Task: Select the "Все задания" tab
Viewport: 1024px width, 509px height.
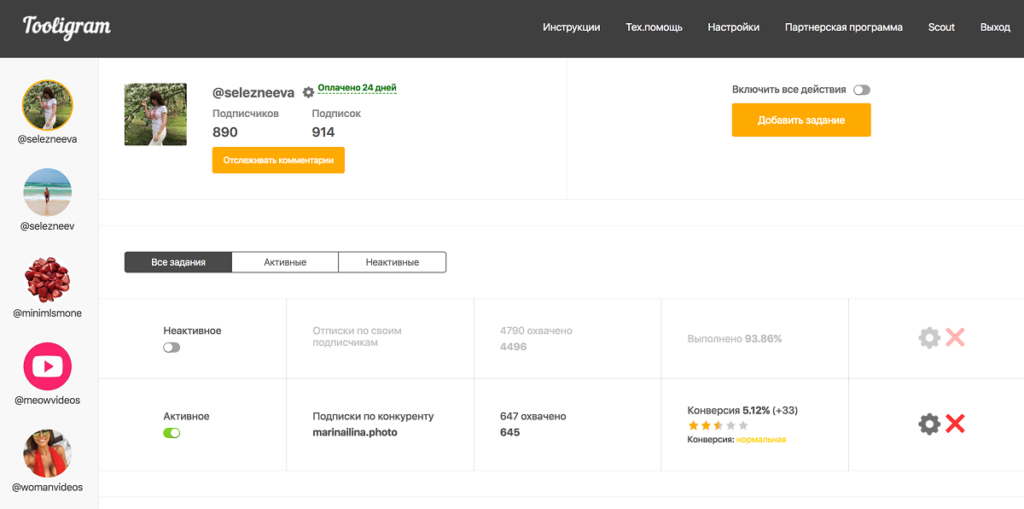Action: click(x=178, y=262)
